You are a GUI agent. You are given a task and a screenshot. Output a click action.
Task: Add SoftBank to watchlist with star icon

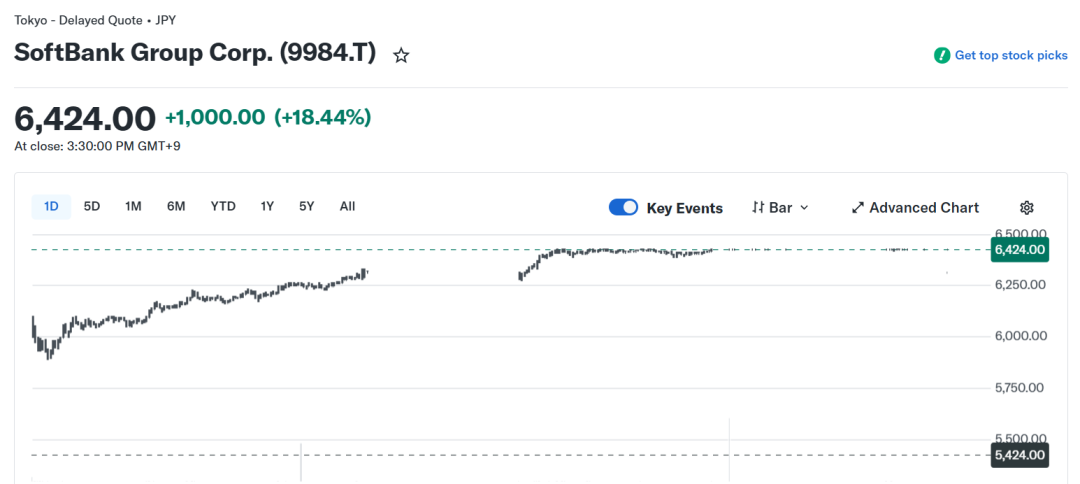(x=401, y=56)
